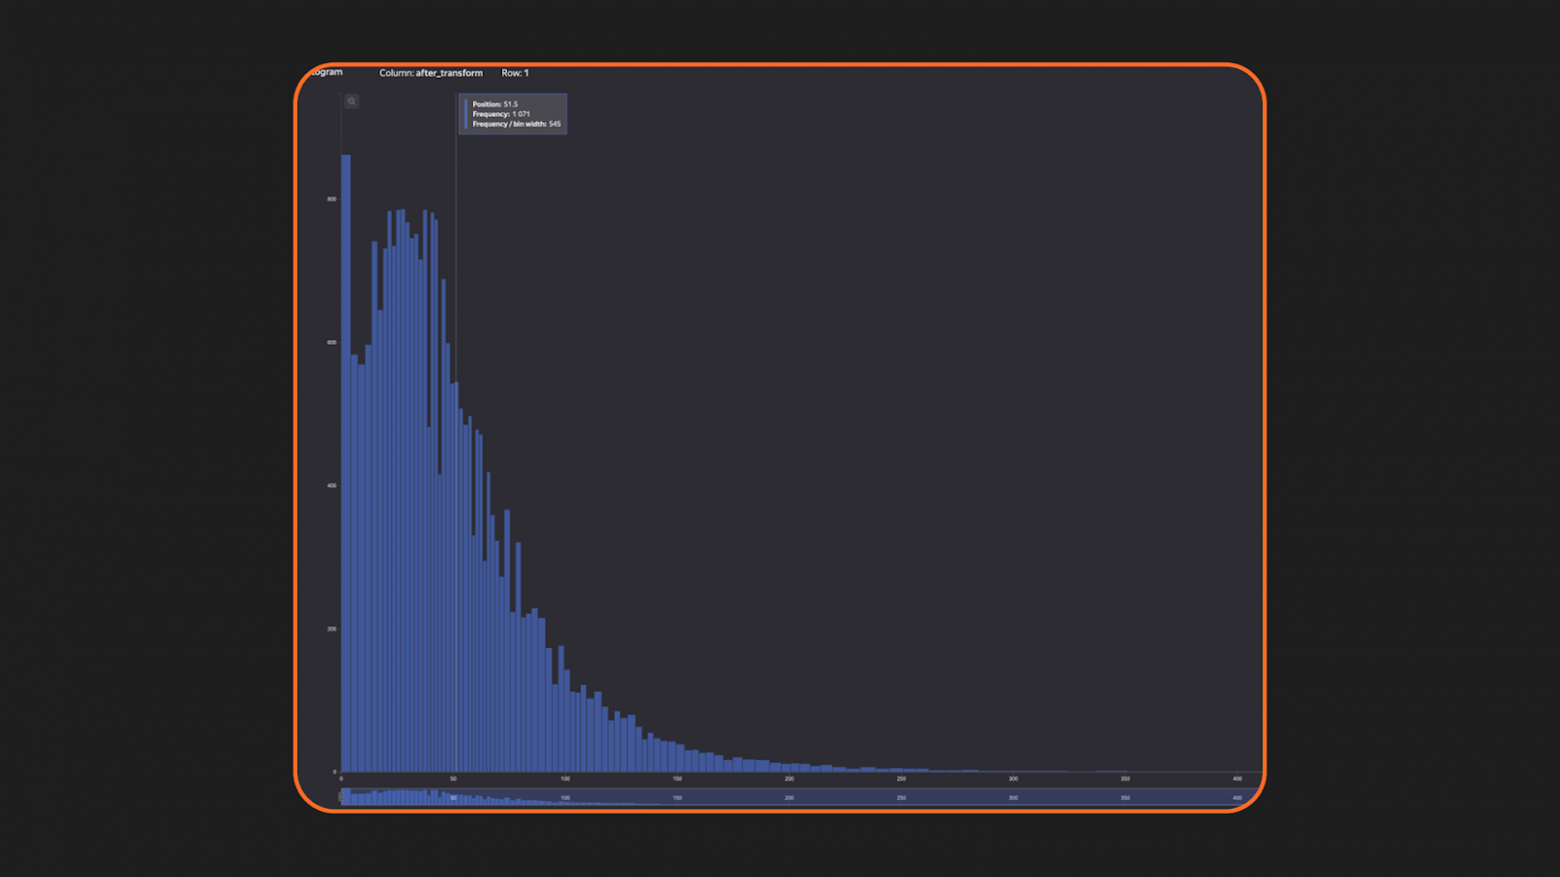Click the left handle of the range navigator
This screenshot has width=1560, height=877.
341,797
